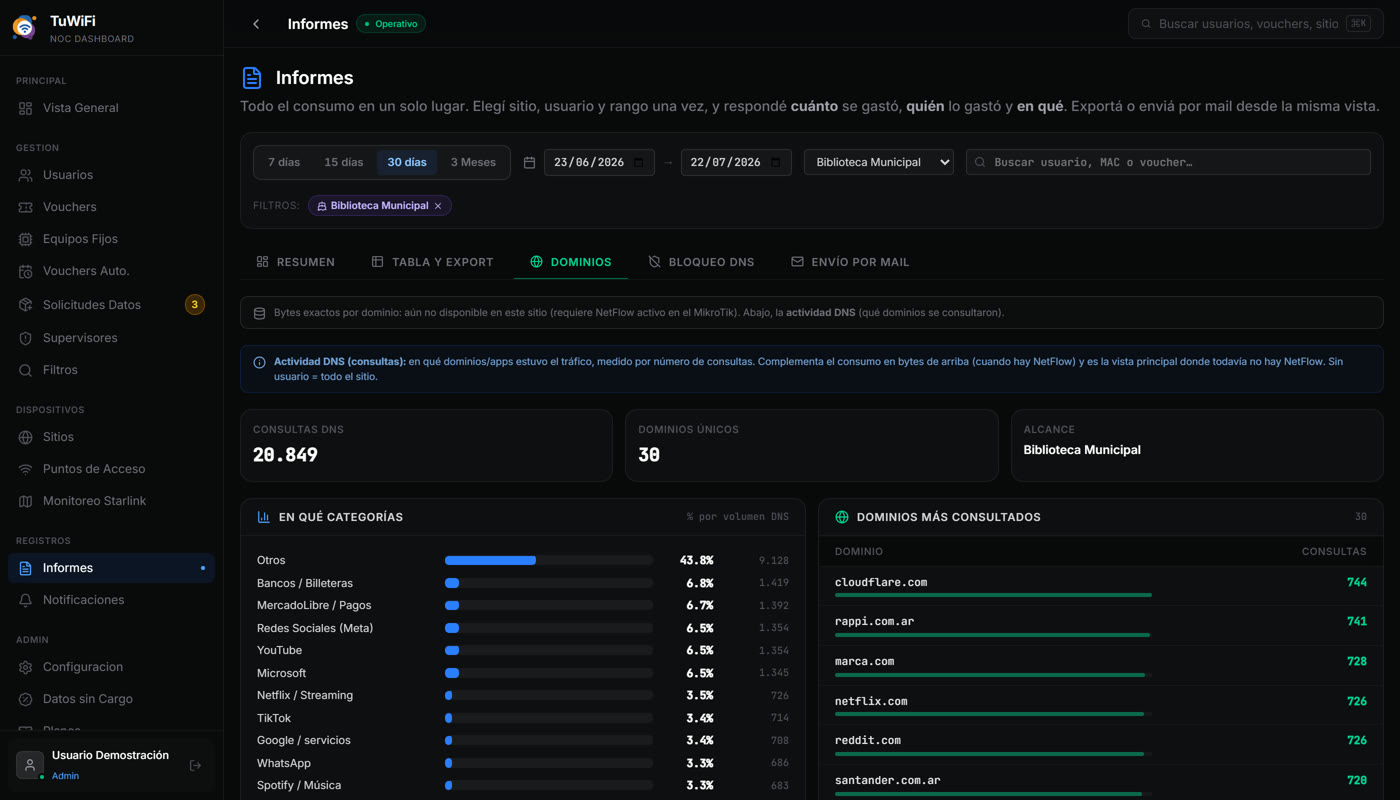The image size is (1400, 800).
Task: Switch to the Envío por Mail tab
Action: click(x=850, y=262)
